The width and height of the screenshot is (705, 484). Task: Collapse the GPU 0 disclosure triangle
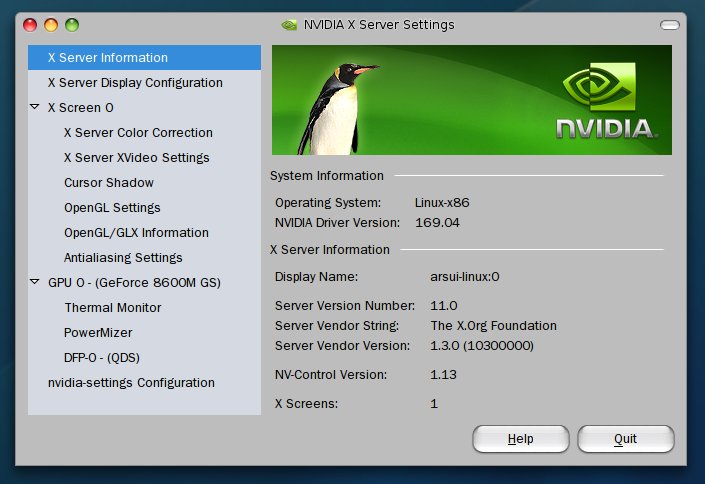35,282
